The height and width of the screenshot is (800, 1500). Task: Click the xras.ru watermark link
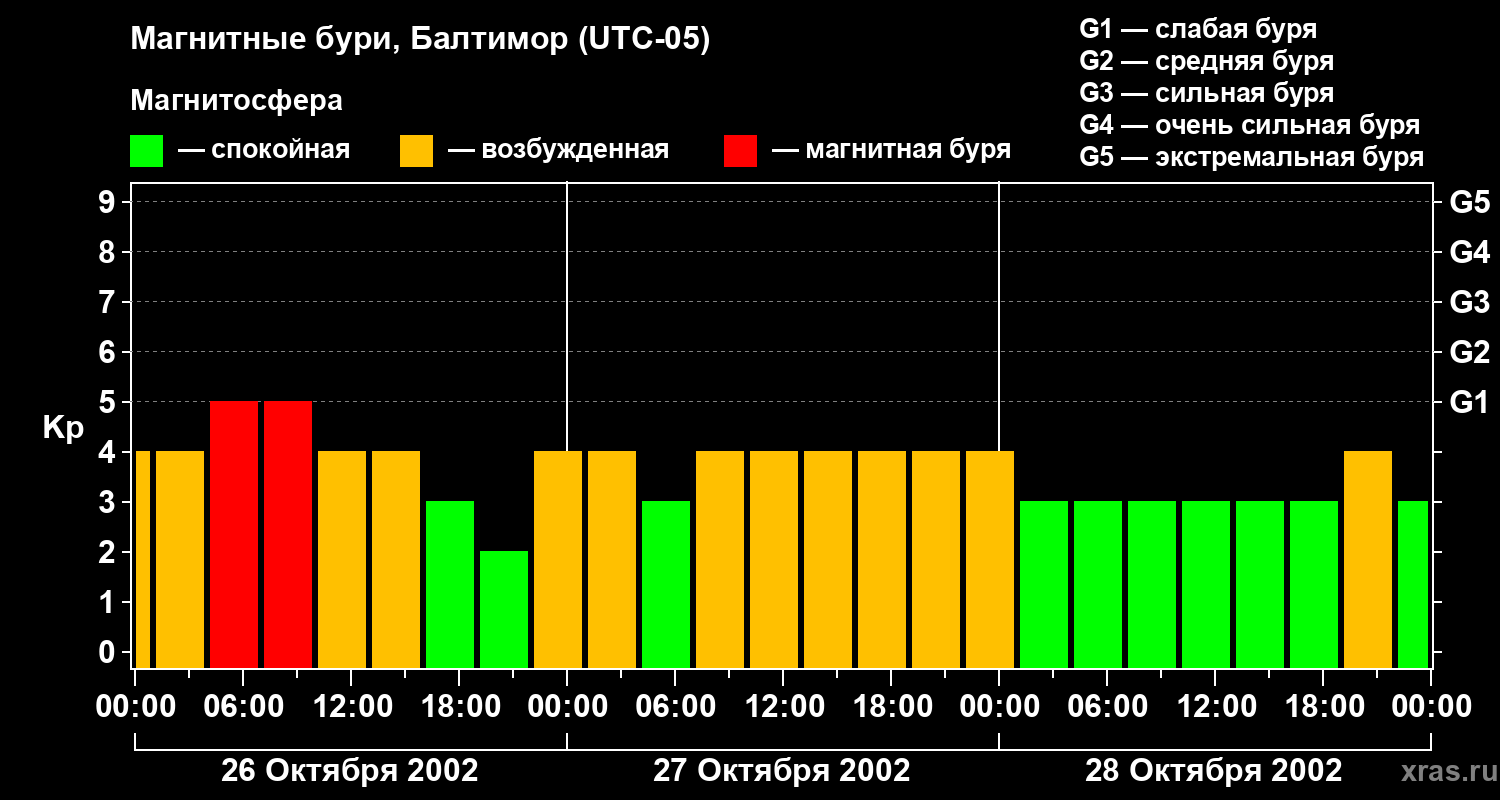[x=1444, y=771]
